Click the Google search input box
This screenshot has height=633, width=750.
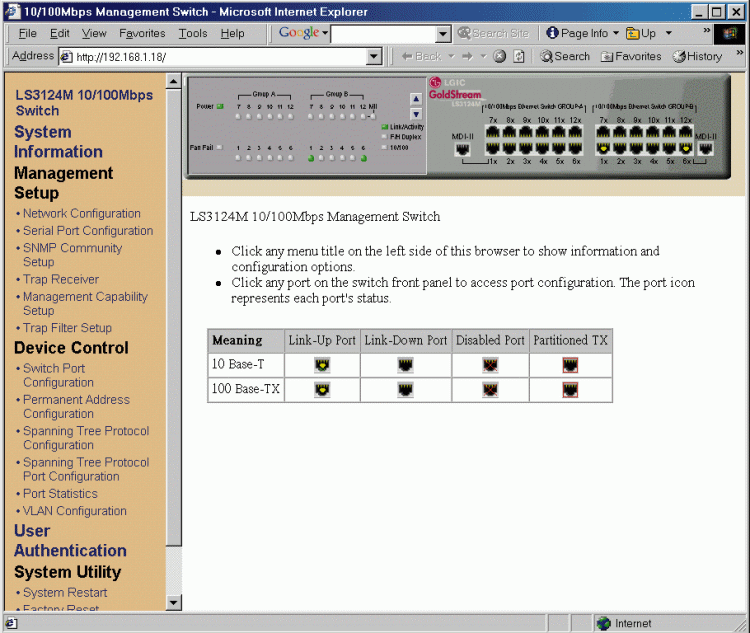384,33
